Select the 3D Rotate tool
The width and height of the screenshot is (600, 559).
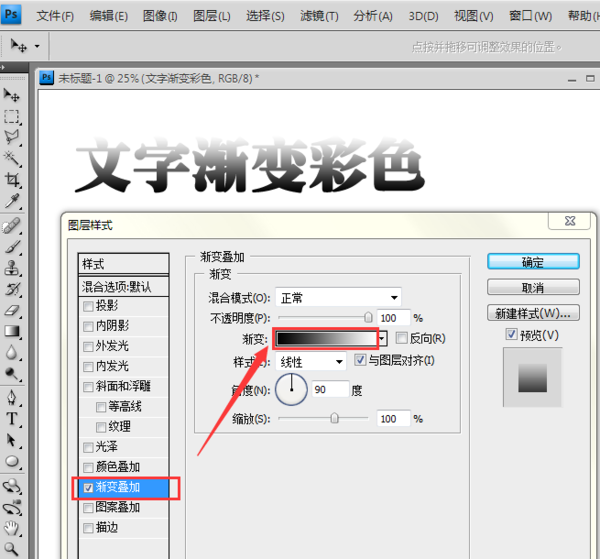tap(11, 486)
